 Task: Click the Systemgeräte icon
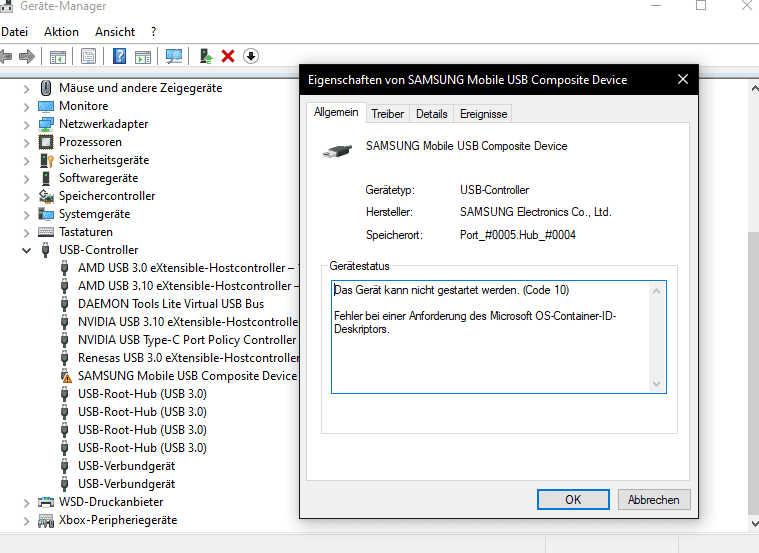click(46, 214)
